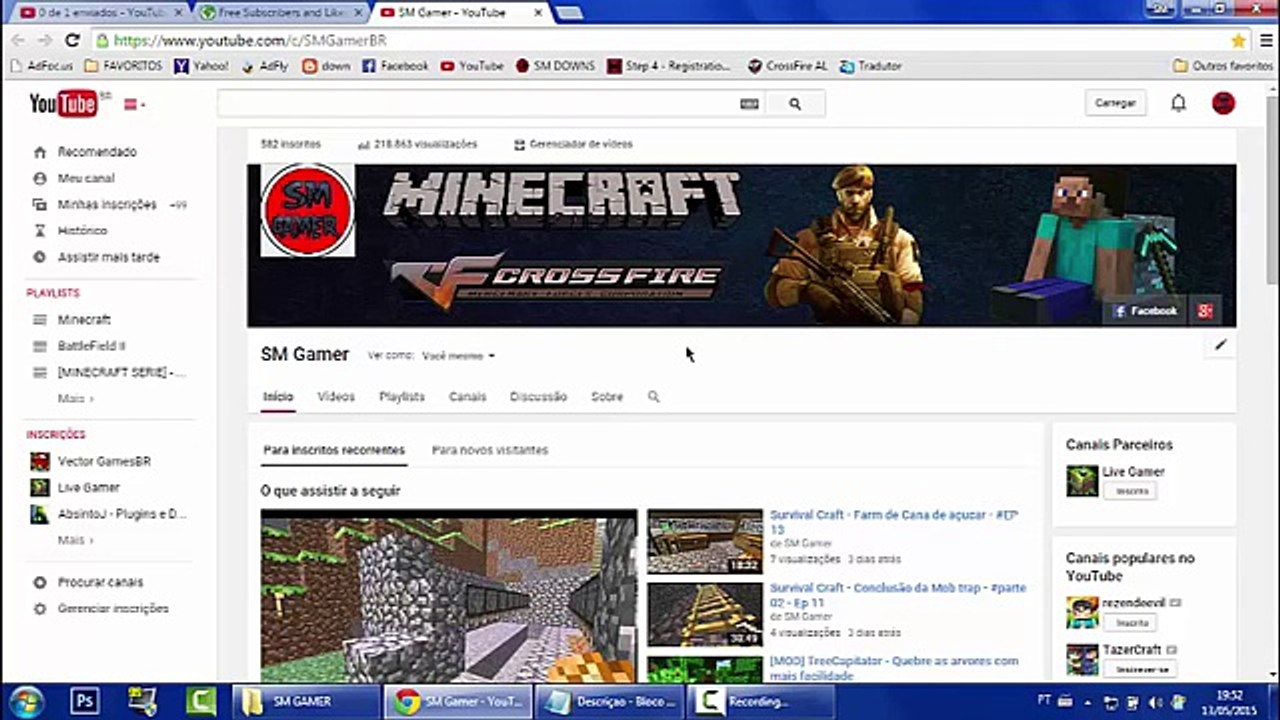Expand Mais under Playlists
Image resolution: width=1280 pixels, height=720 pixels.
(75, 398)
